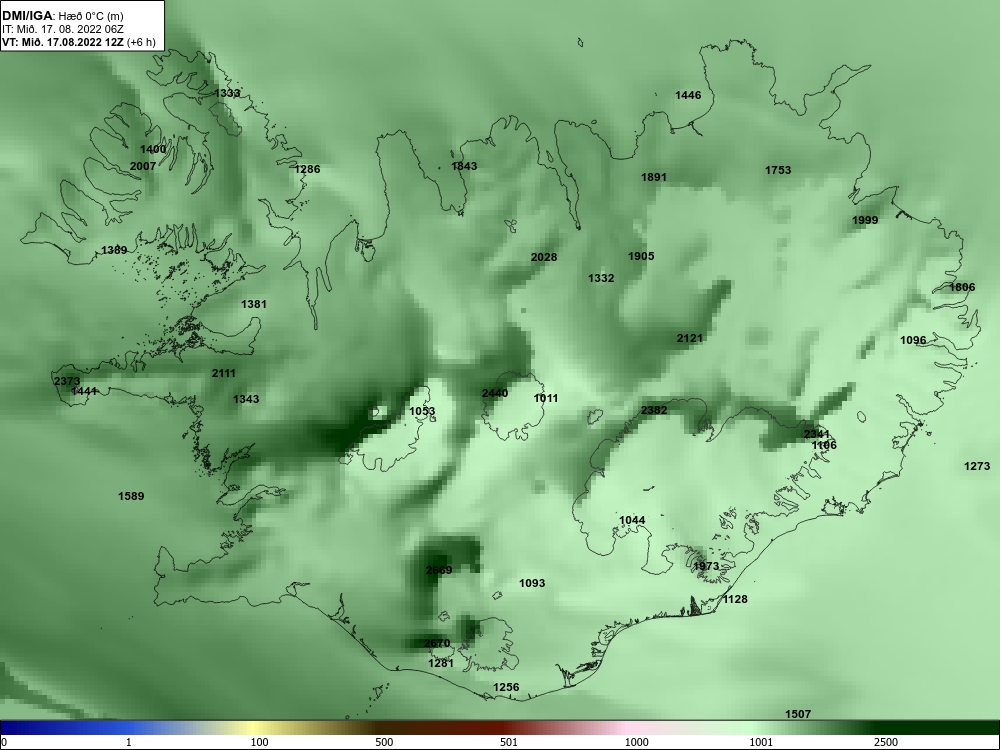Click the legend label 501
Image resolution: width=1000 pixels, height=750 pixels.
pos(509,742)
